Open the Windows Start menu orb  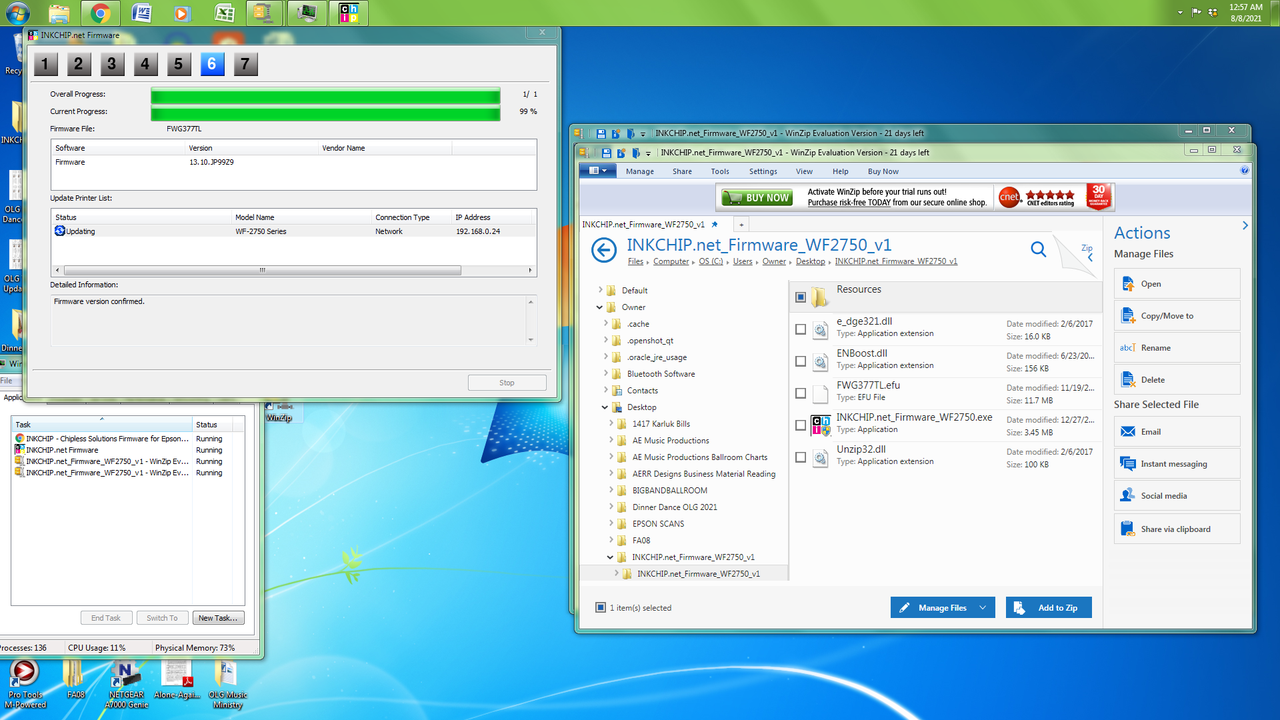click(x=17, y=13)
